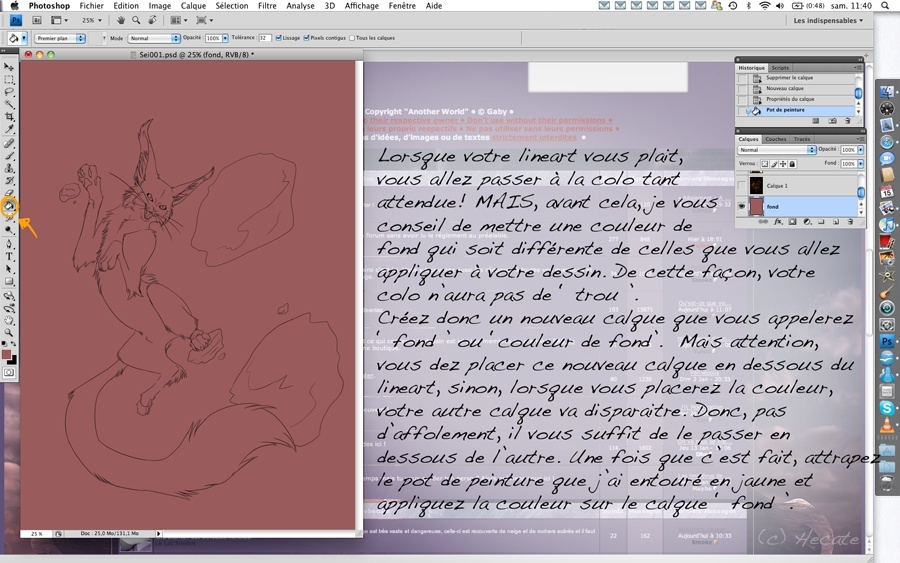Select the Healing Brush tool

coord(9,143)
